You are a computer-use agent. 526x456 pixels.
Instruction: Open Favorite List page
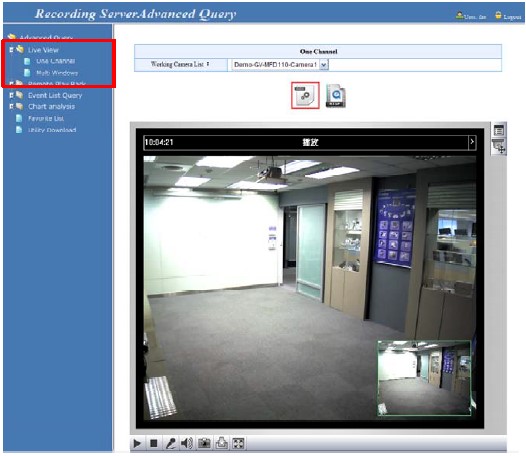[46, 118]
